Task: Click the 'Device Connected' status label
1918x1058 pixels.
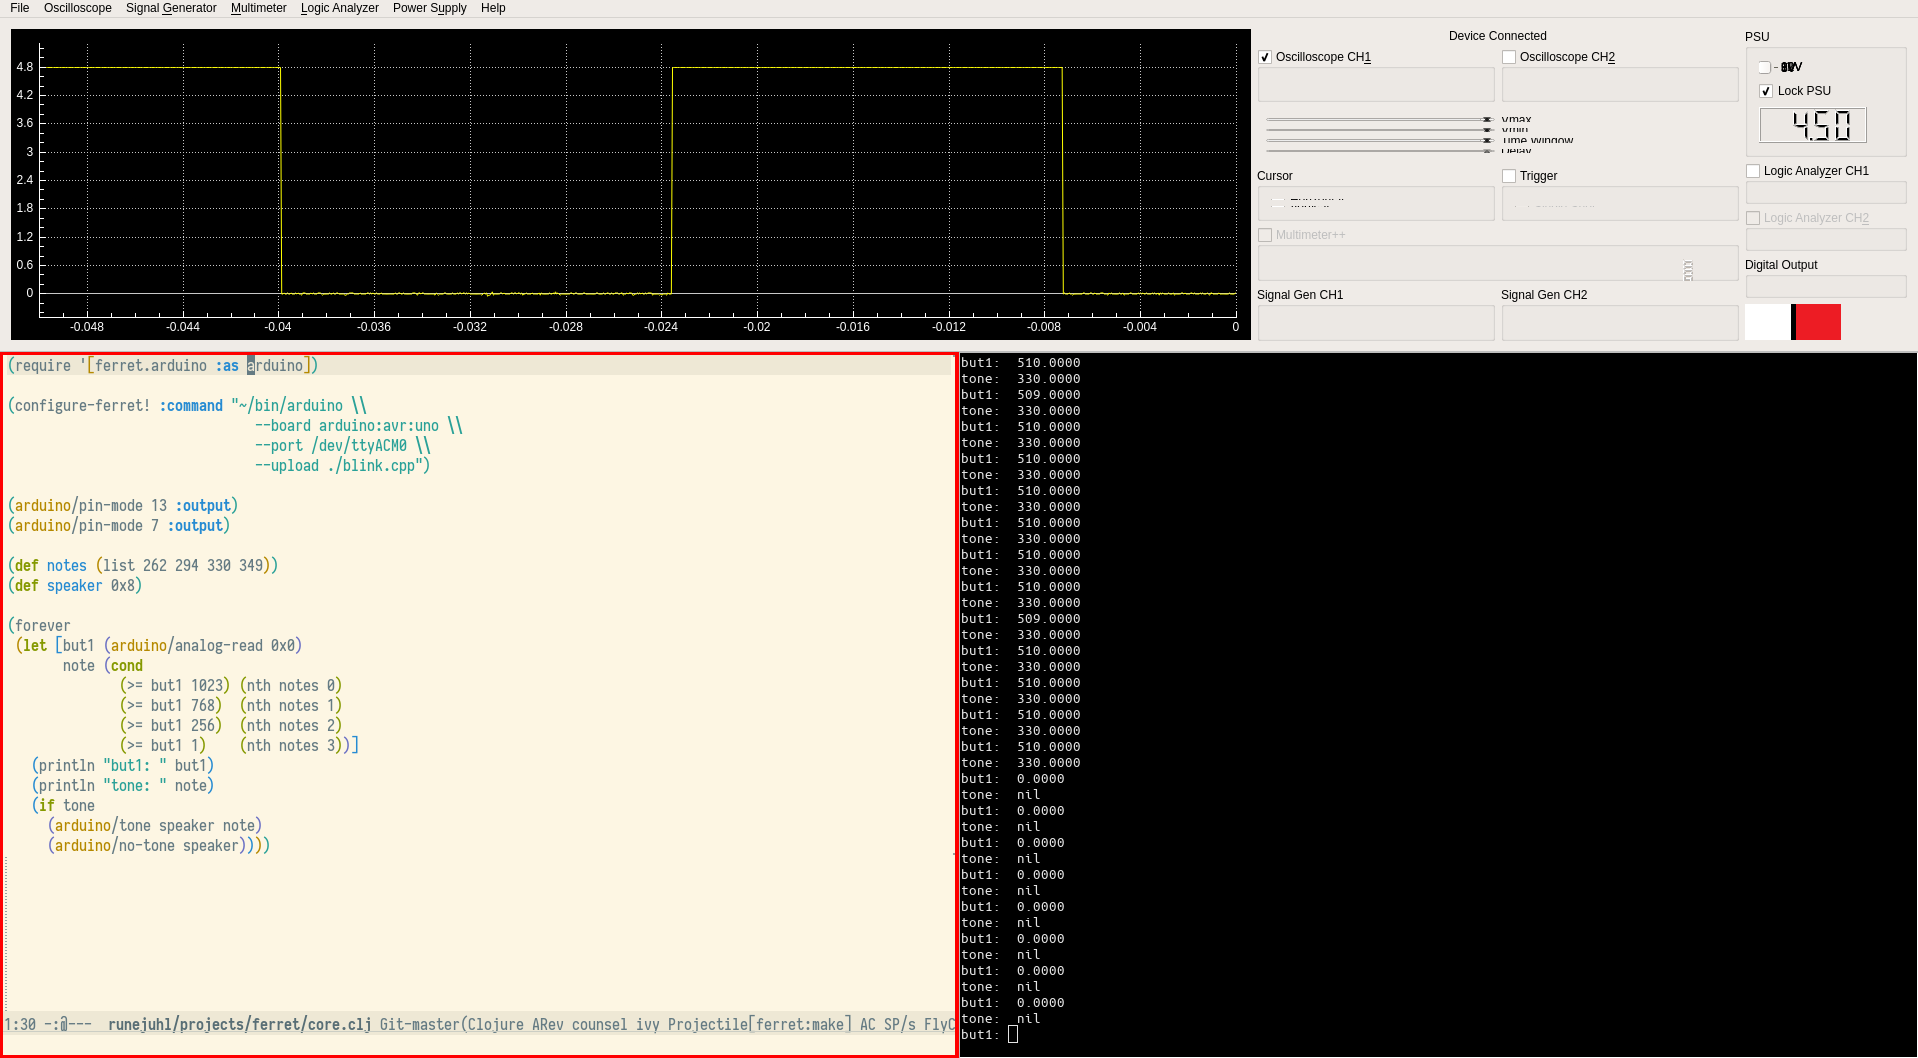Action: coord(1497,36)
